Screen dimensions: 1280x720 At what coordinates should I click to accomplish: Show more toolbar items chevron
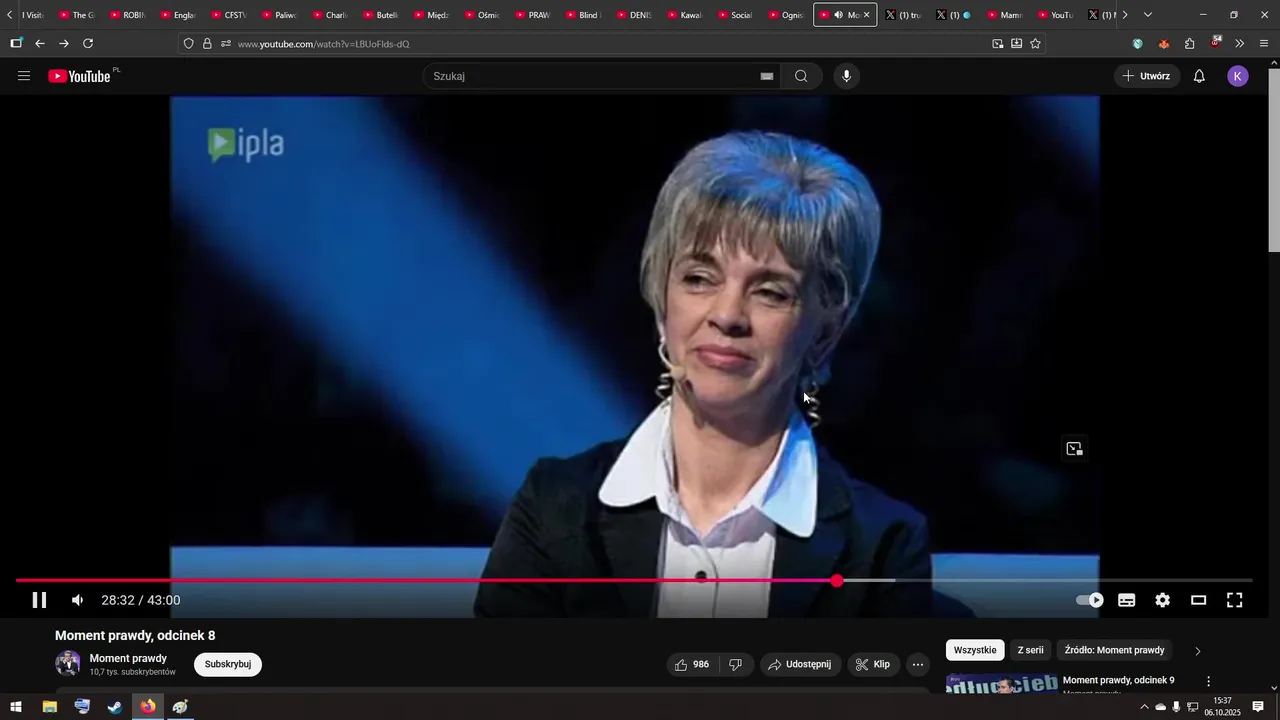pos(1240,44)
